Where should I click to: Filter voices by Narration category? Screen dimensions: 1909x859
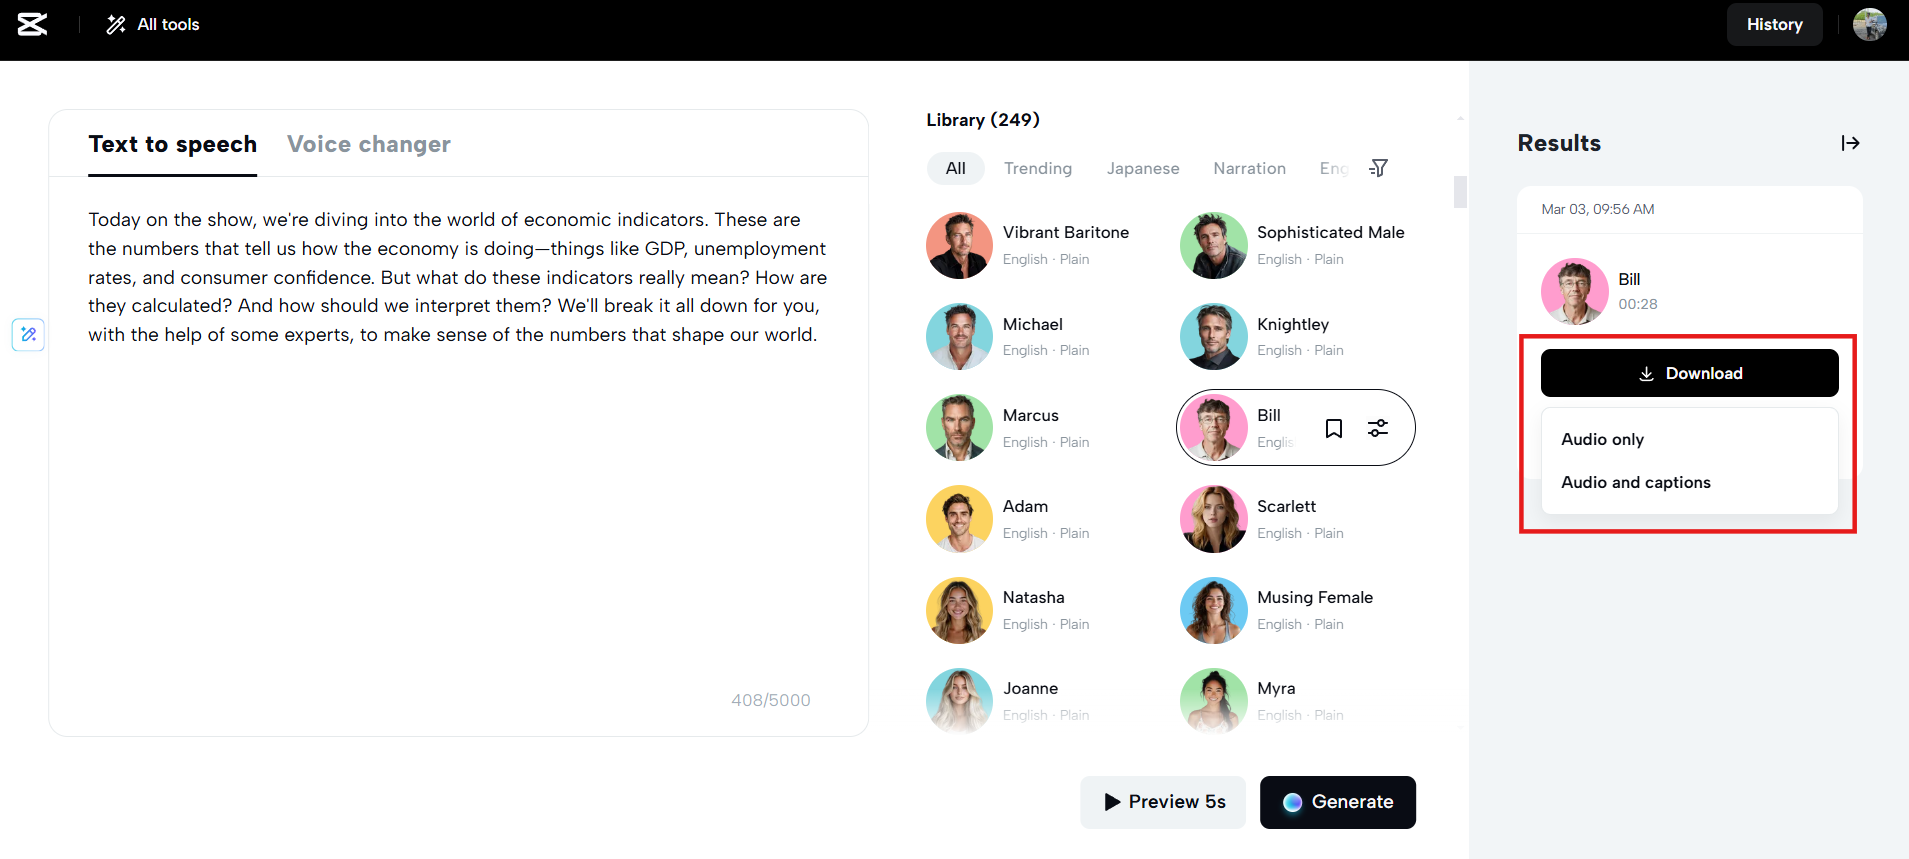[x=1249, y=168]
